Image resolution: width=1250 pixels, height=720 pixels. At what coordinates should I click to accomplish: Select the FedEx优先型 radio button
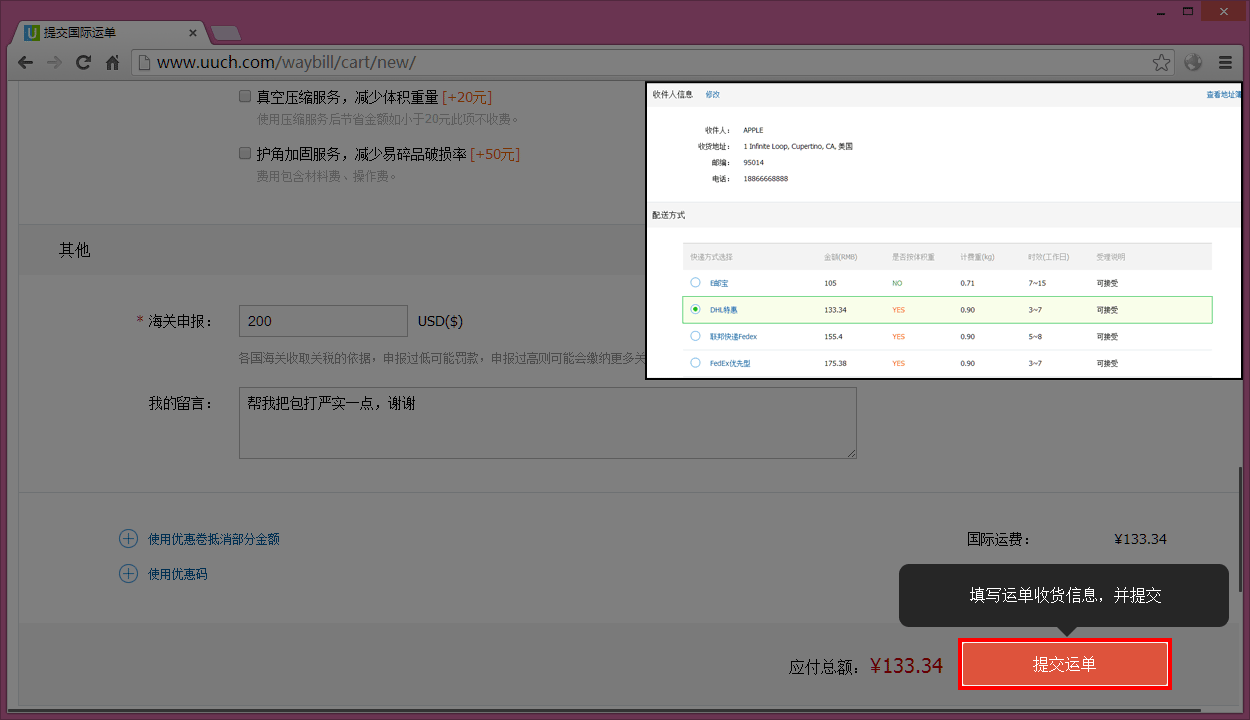[695, 363]
